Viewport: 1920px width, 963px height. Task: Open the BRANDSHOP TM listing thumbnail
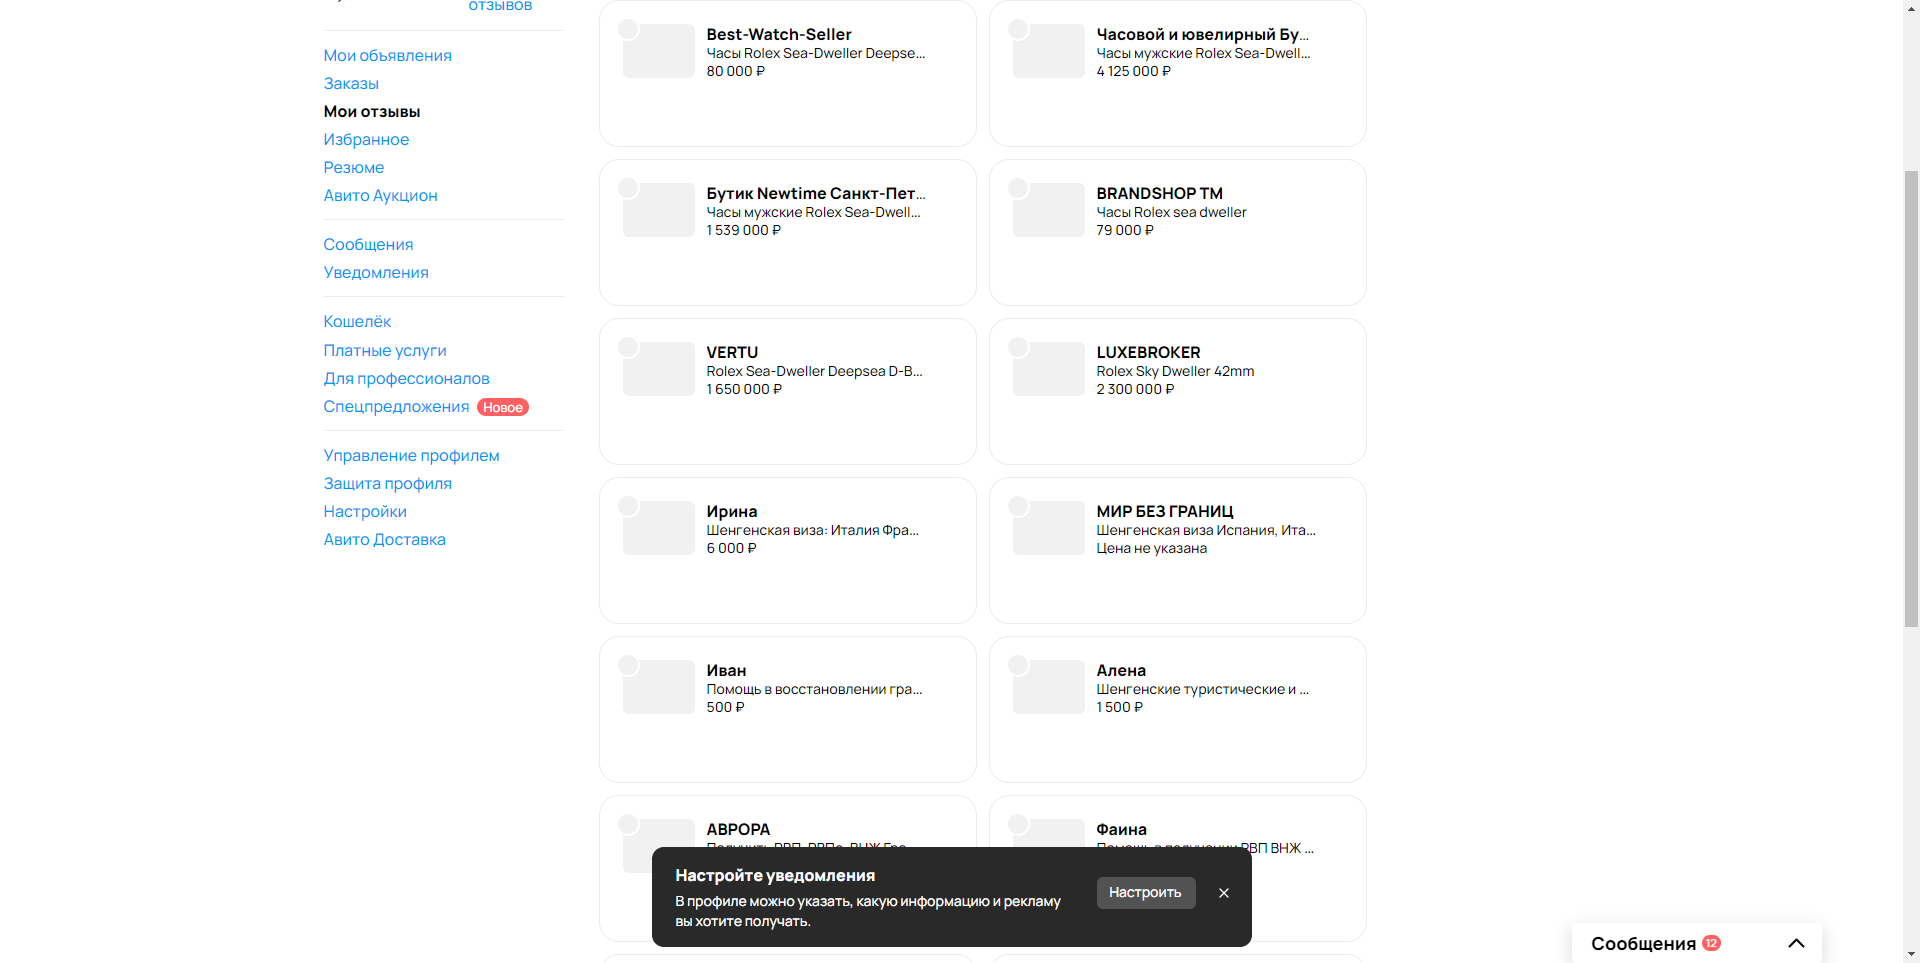(x=1049, y=210)
